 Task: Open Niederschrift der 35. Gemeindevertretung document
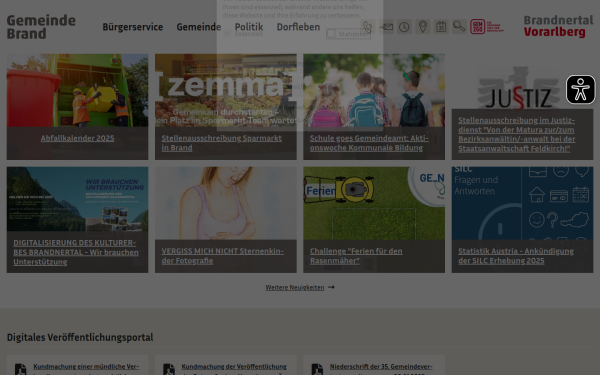click(x=381, y=369)
